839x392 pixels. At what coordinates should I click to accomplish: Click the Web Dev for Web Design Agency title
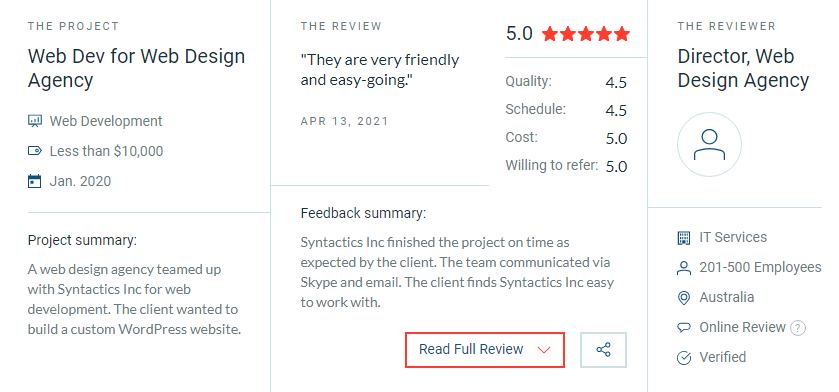coord(136,68)
